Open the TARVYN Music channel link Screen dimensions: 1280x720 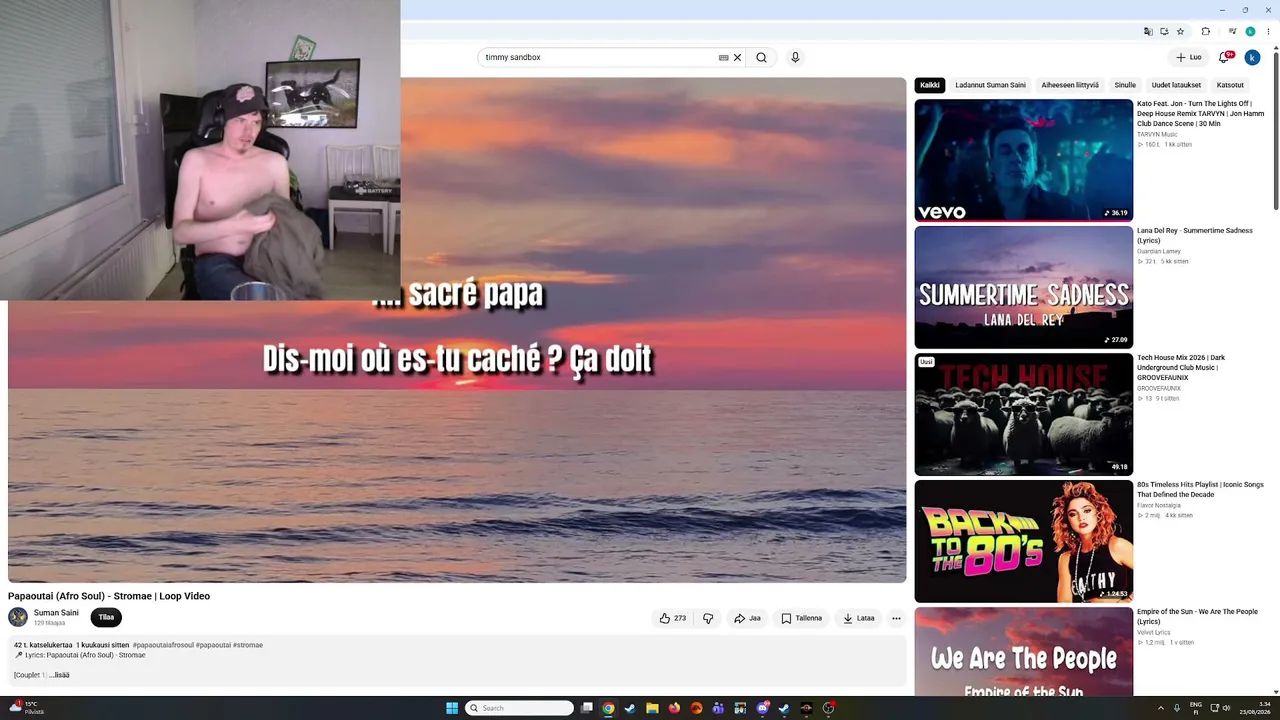pos(1157,134)
